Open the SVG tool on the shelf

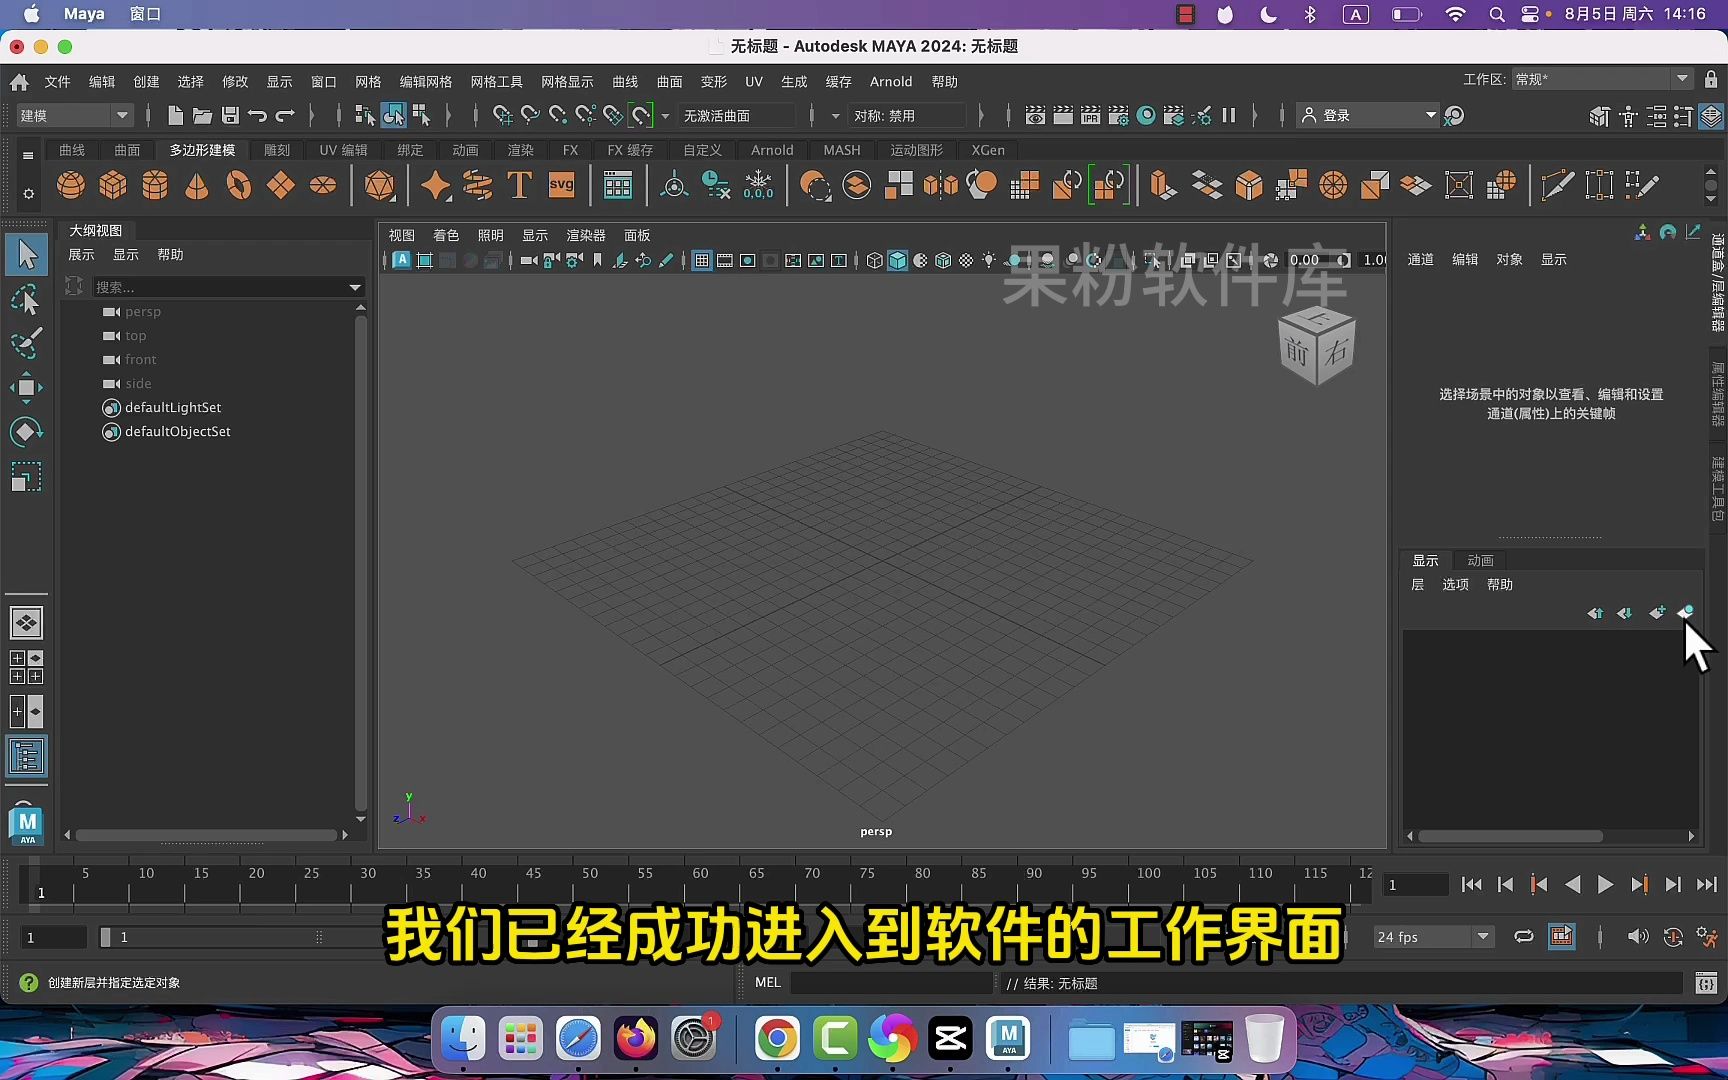[562, 185]
